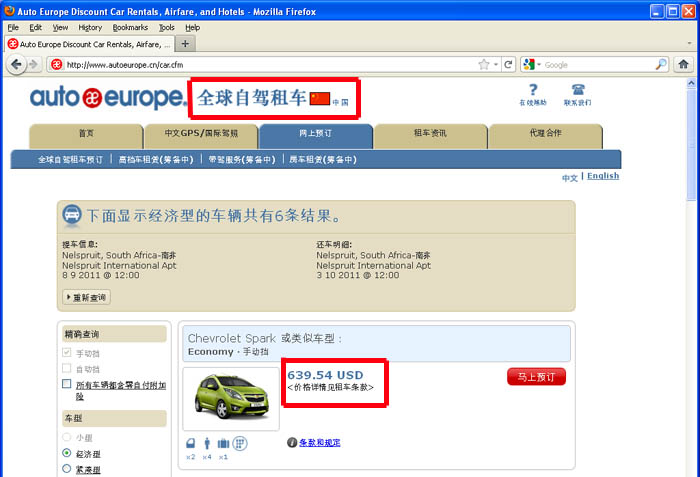
Task: Click the 房车租赁(筹备中) submenu link
Action: pos(323,159)
